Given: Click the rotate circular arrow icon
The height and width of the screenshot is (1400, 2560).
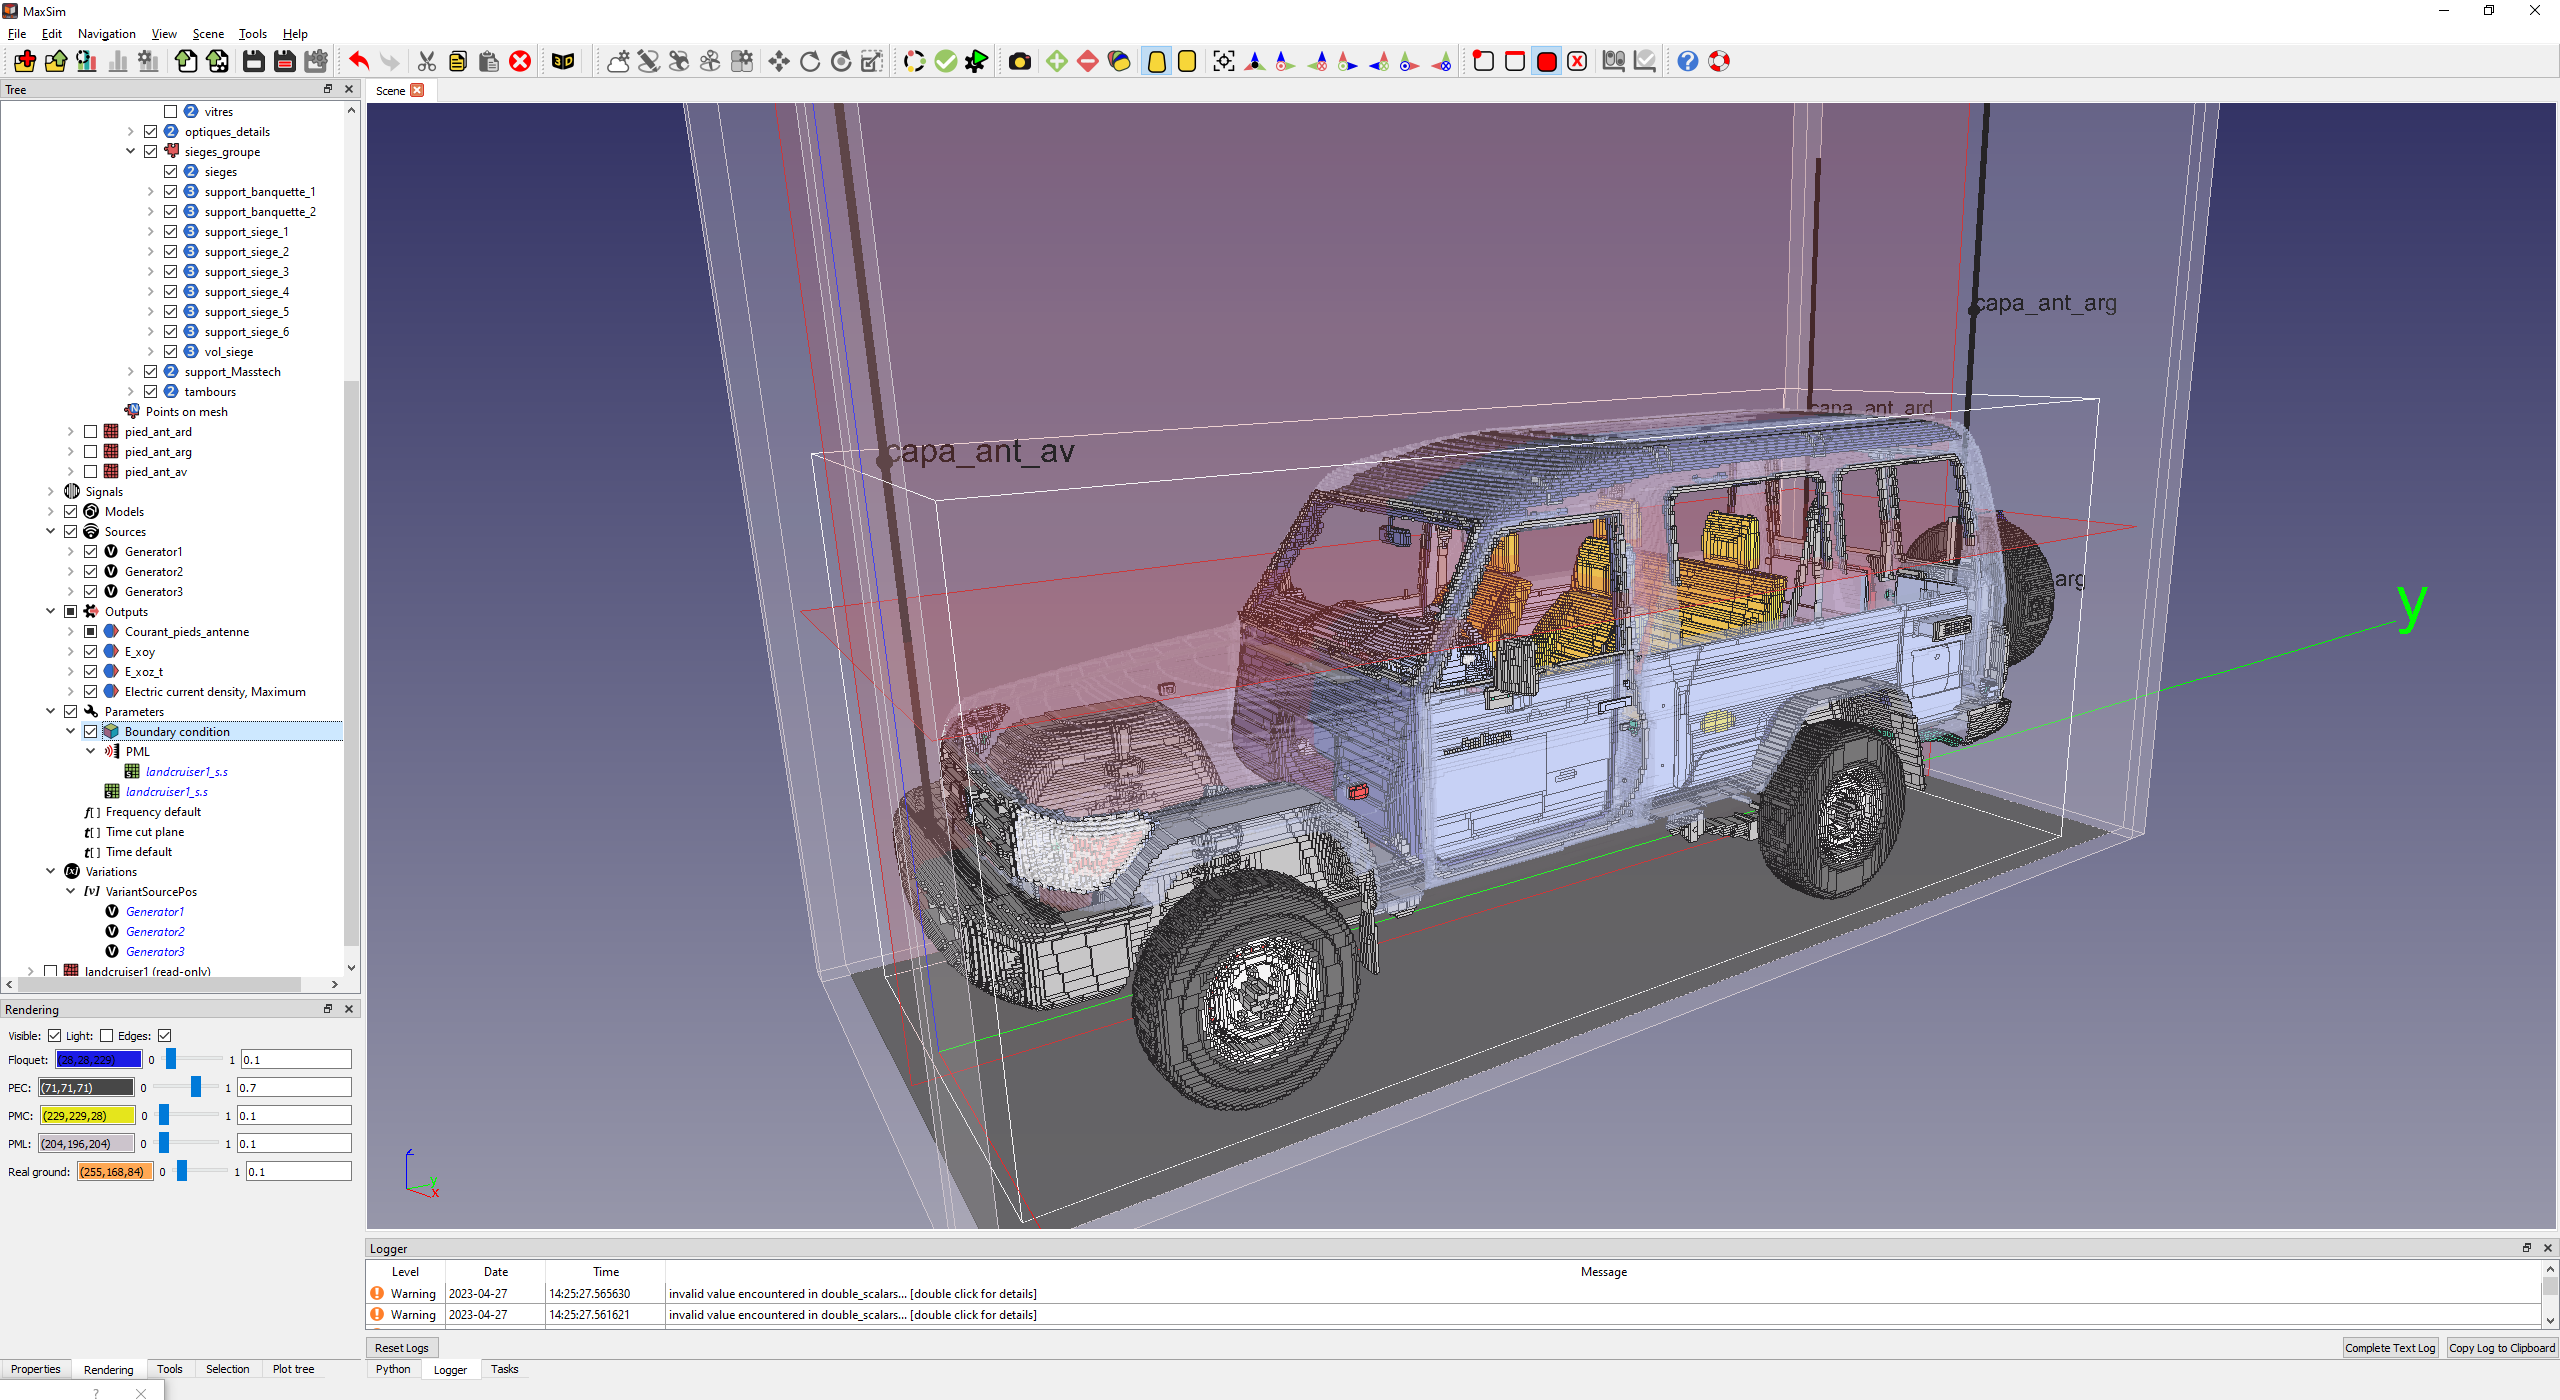Looking at the screenshot, I should [x=810, y=62].
